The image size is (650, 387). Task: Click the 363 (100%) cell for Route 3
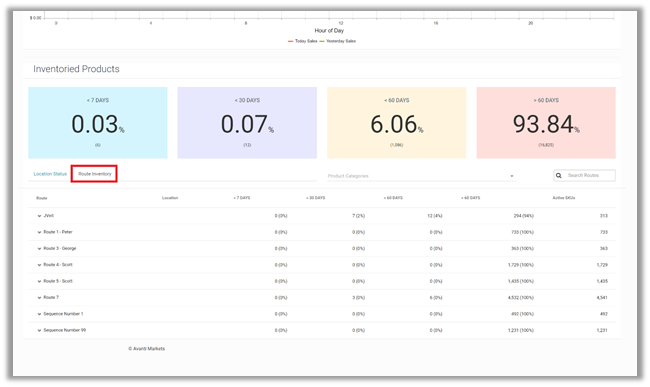coord(522,249)
